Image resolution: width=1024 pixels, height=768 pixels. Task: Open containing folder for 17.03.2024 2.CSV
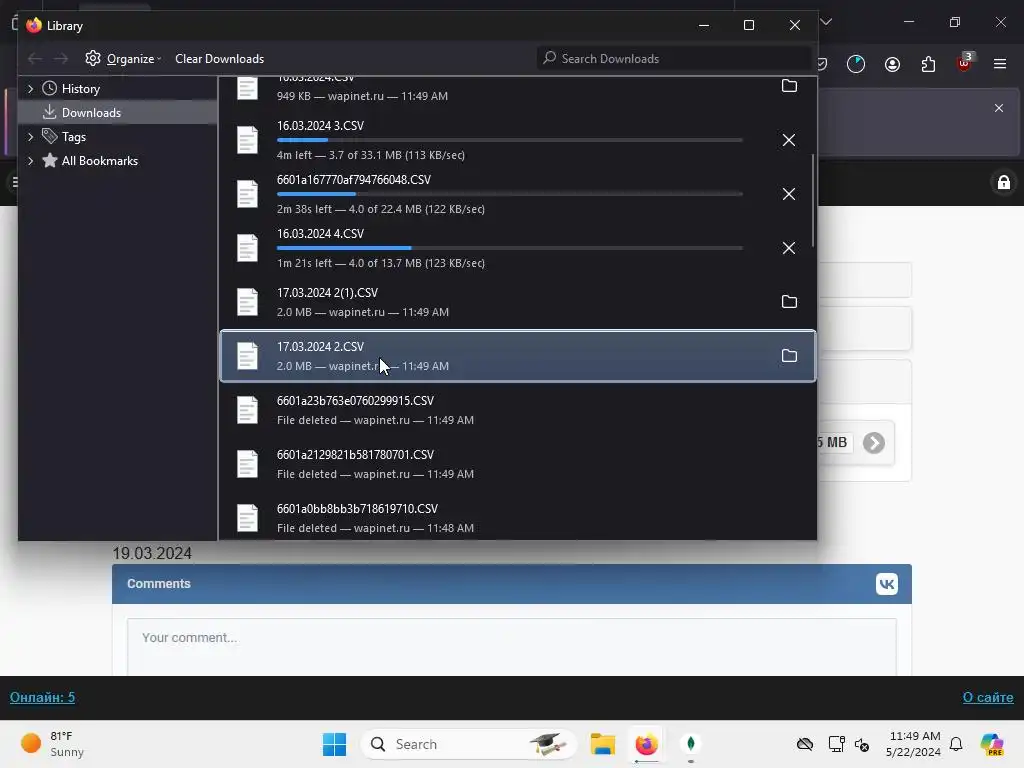(x=789, y=356)
